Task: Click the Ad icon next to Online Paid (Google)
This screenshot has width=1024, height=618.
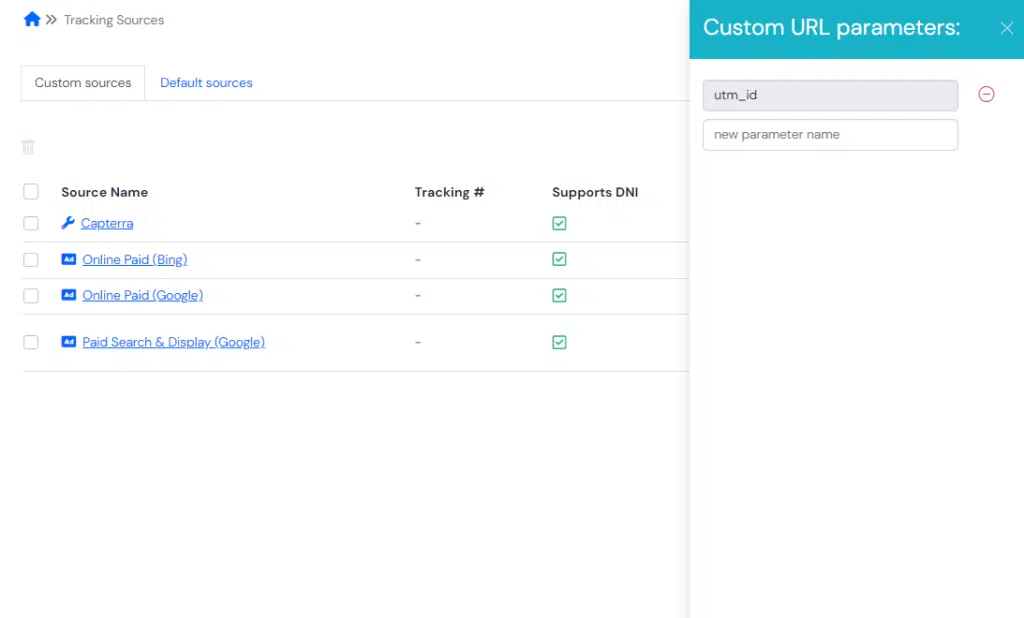Action: (x=69, y=295)
